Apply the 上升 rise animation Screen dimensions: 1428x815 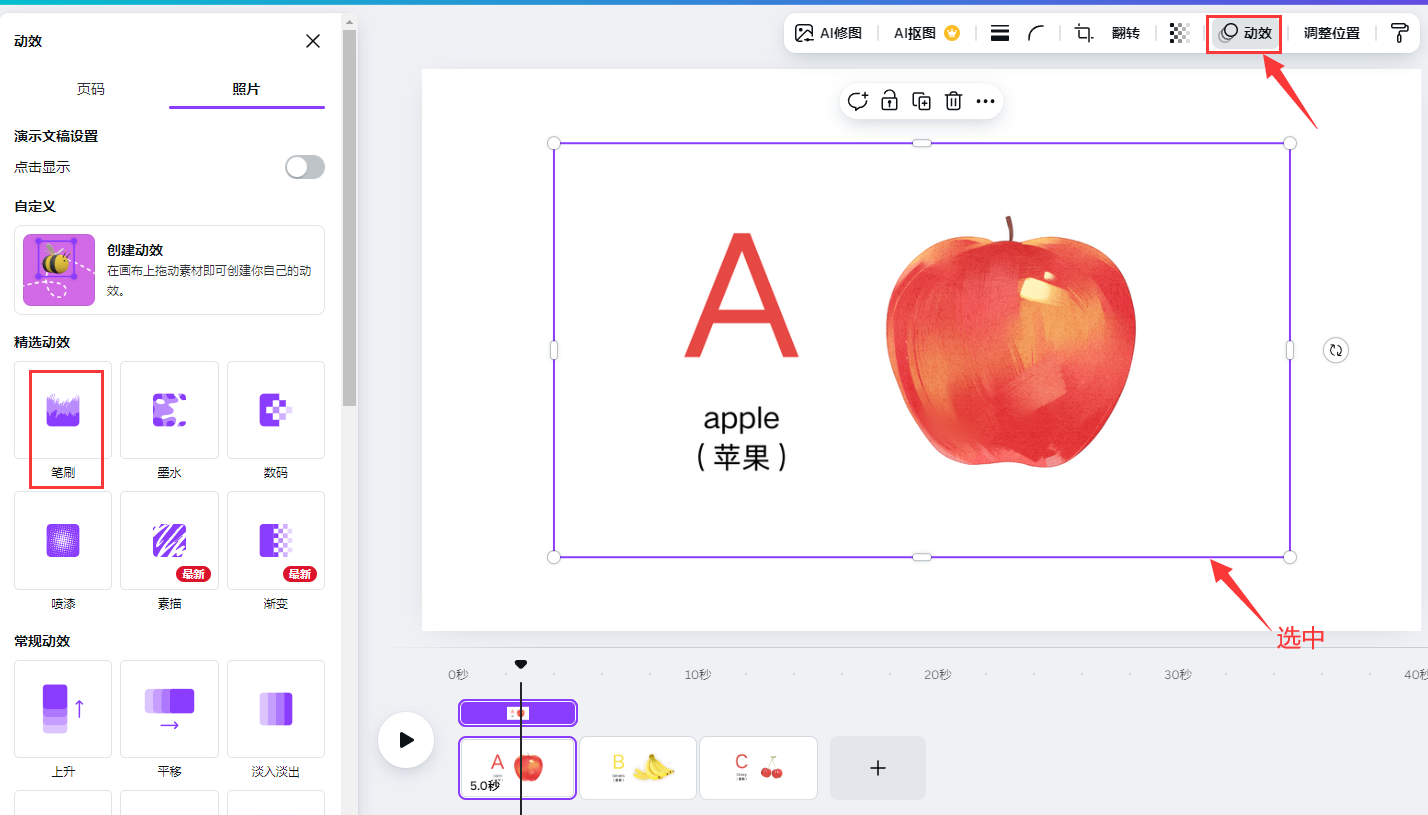click(63, 709)
